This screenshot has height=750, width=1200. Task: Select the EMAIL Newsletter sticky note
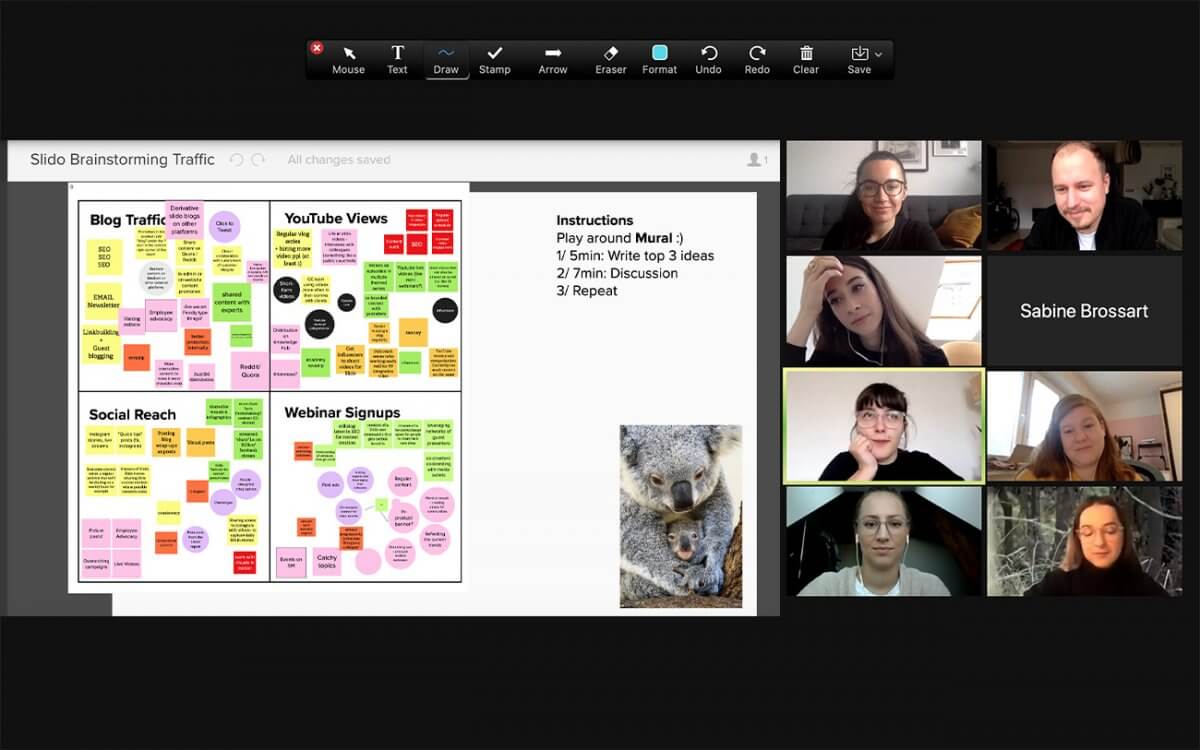pos(105,301)
